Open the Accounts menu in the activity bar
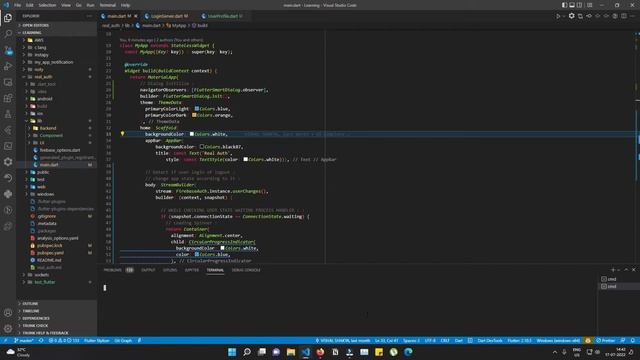The width and height of the screenshot is (640, 360). (x=8, y=313)
